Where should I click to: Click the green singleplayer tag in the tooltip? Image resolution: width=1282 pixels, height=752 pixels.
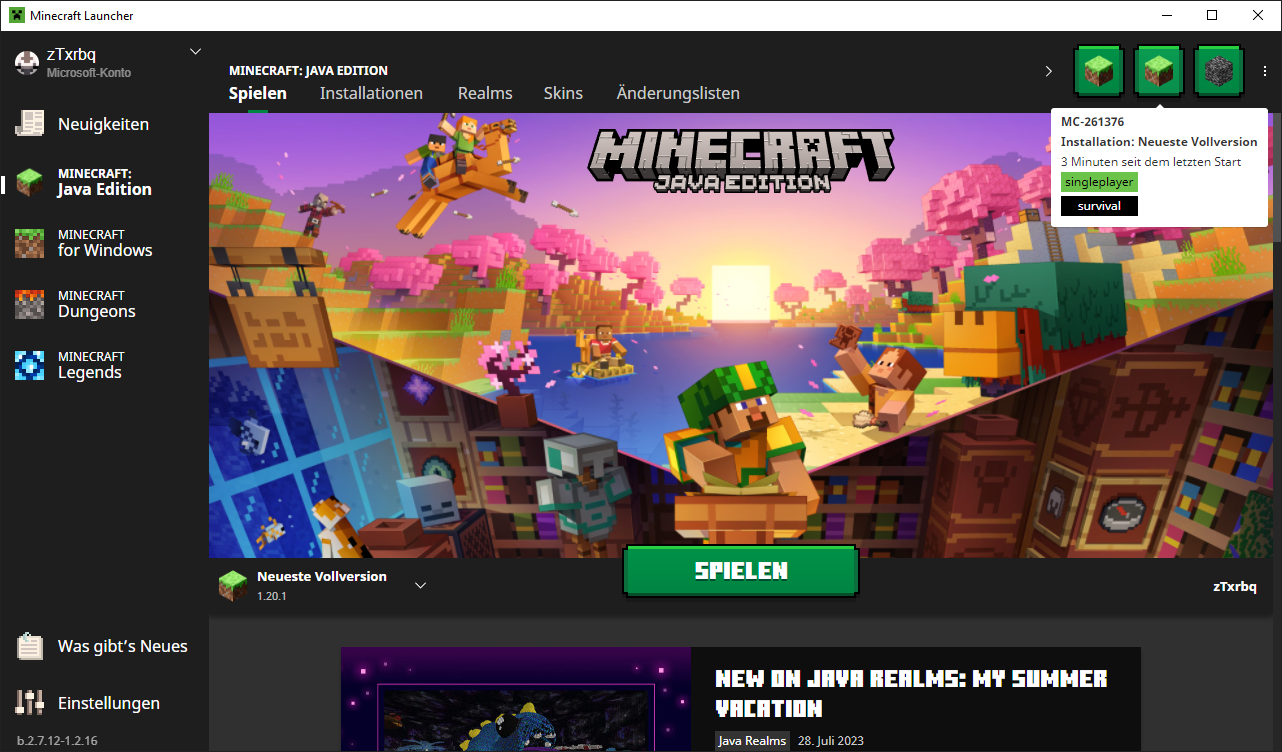point(1099,182)
